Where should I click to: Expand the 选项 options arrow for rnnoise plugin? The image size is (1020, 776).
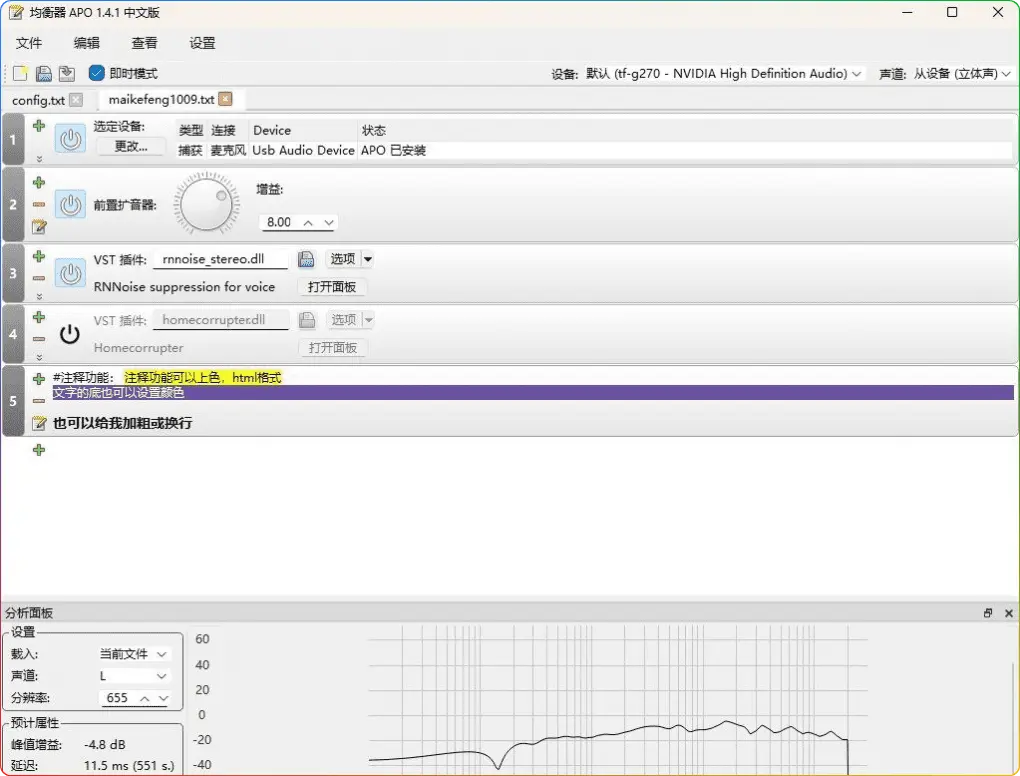[367, 259]
